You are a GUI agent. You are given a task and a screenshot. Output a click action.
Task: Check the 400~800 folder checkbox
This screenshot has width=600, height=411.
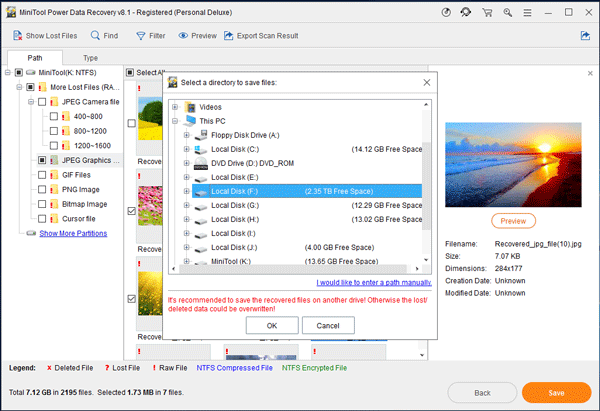click(x=54, y=116)
